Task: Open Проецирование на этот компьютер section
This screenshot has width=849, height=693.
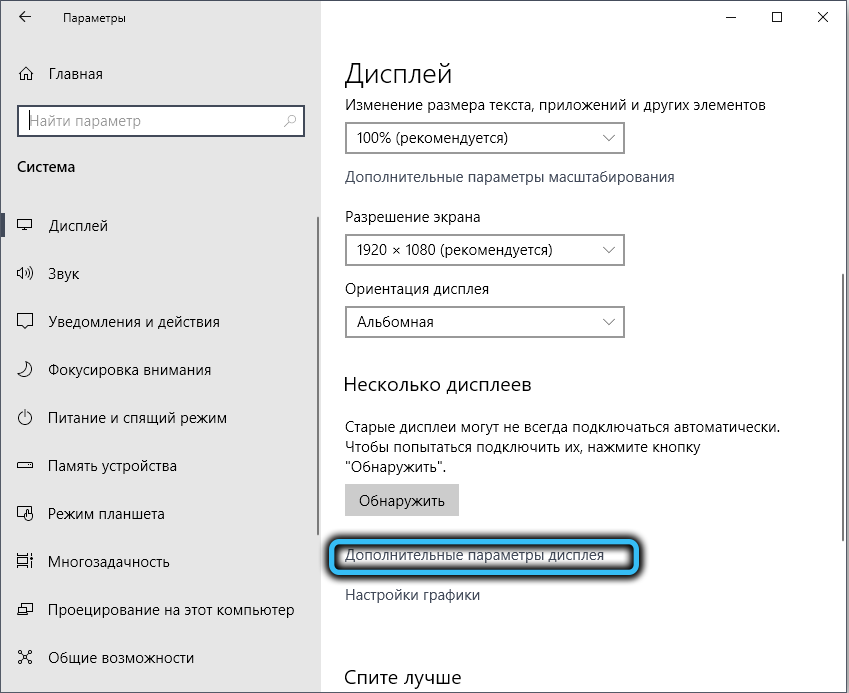Action: click(171, 610)
